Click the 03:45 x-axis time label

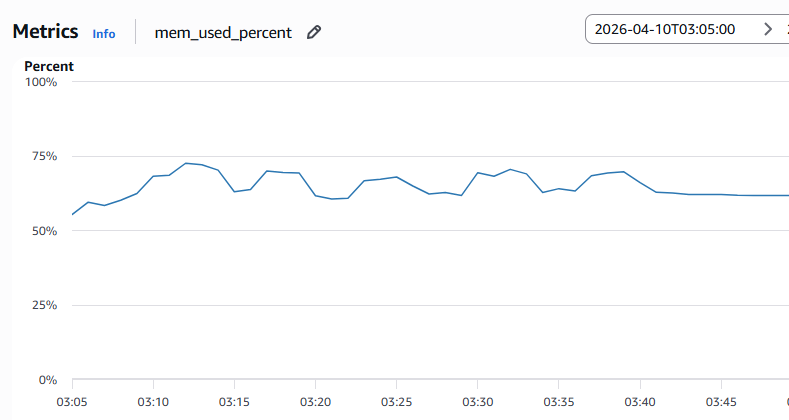721,402
